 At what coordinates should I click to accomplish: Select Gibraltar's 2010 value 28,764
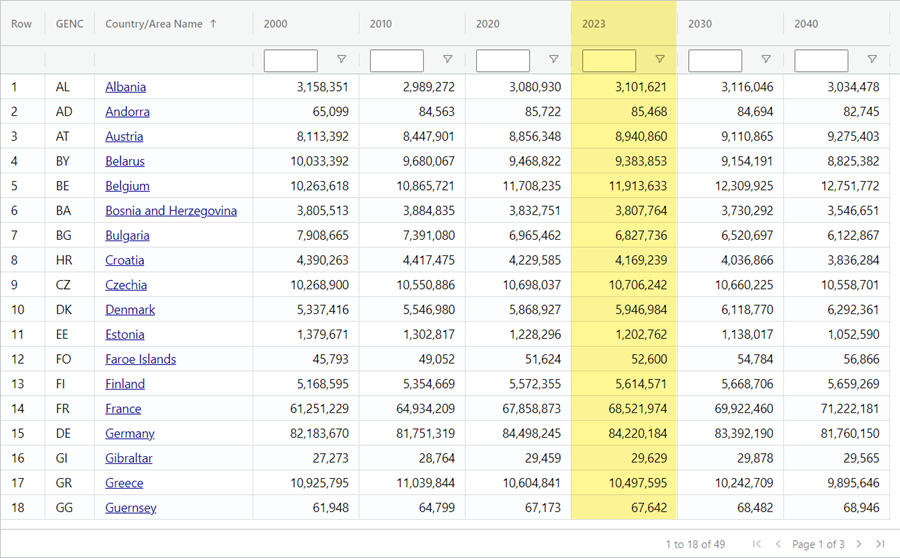[x=437, y=458]
